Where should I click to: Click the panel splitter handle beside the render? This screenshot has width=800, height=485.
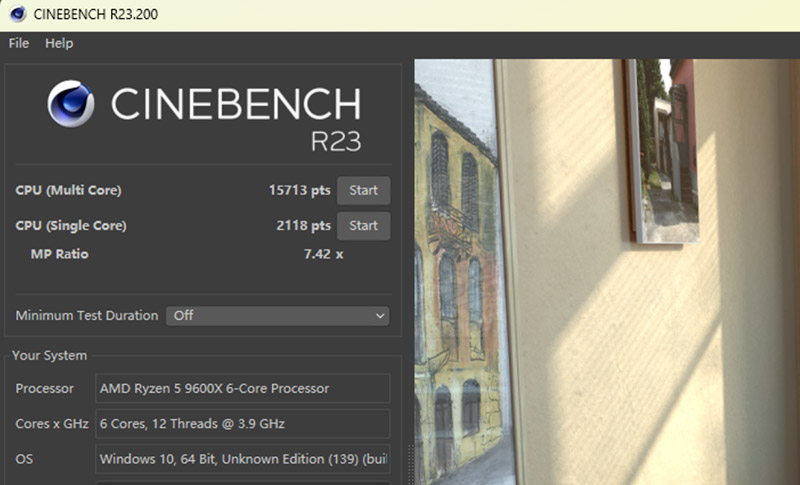[x=410, y=464]
